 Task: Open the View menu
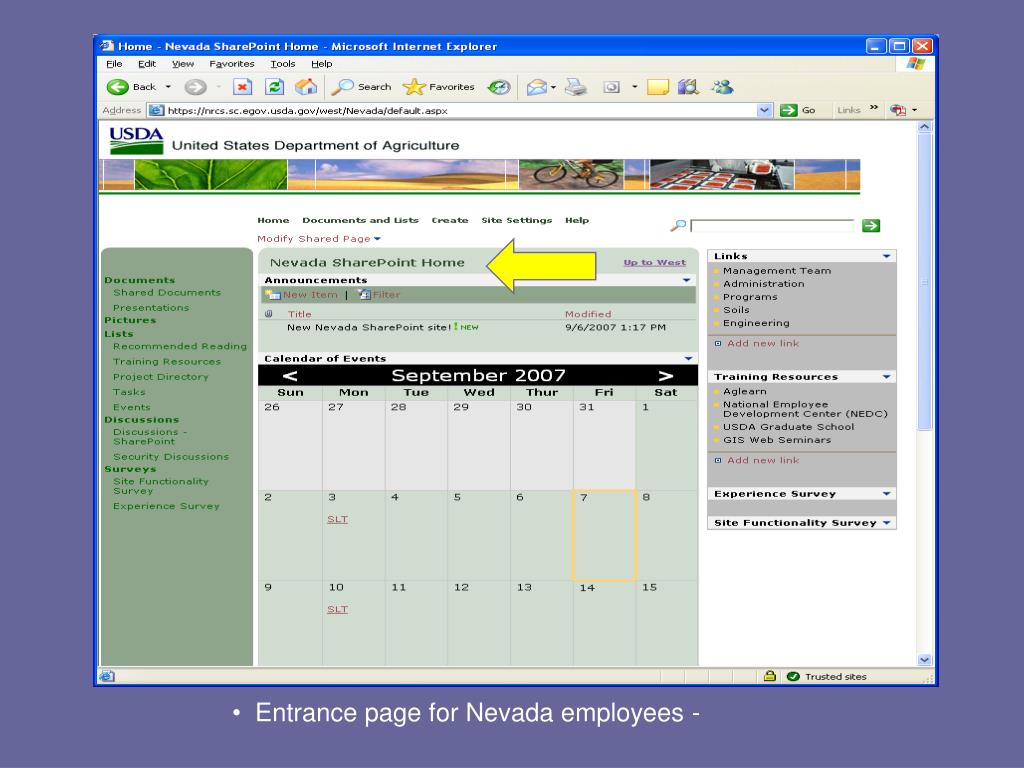[x=183, y=64]
